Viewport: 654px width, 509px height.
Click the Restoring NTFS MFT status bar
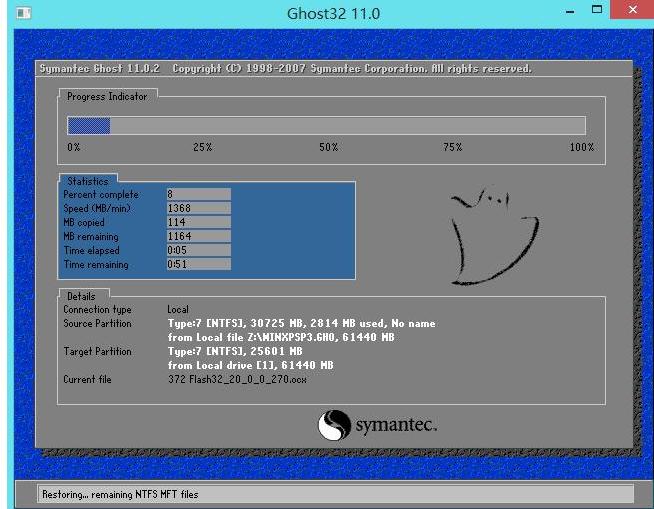[x=335, y=494]
